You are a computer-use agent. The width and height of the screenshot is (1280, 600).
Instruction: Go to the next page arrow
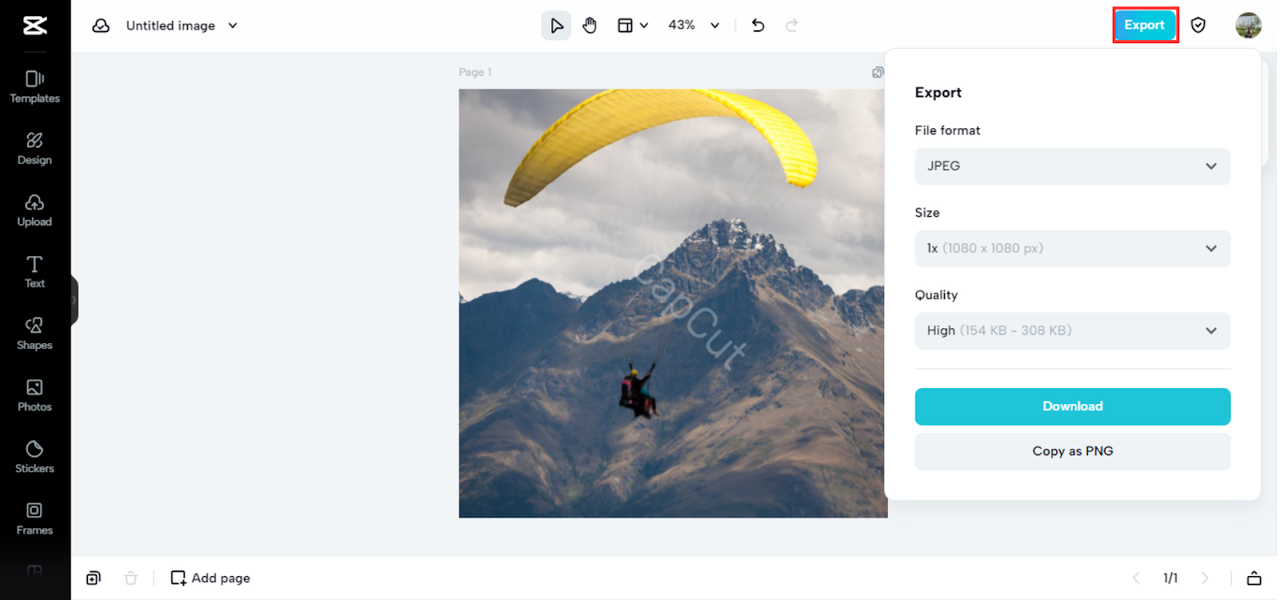click(x=1205, y=578)
